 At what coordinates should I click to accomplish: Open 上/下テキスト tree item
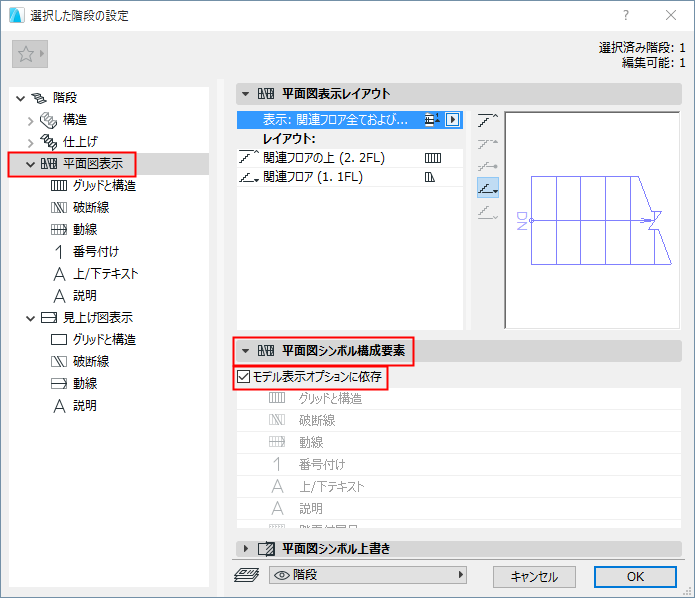tap(105, 274)
